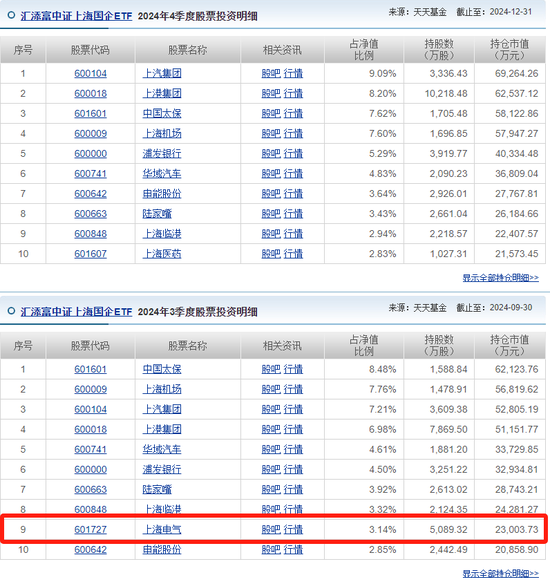Click stock code 600663 in Q4 table

[x=90, y=214]
